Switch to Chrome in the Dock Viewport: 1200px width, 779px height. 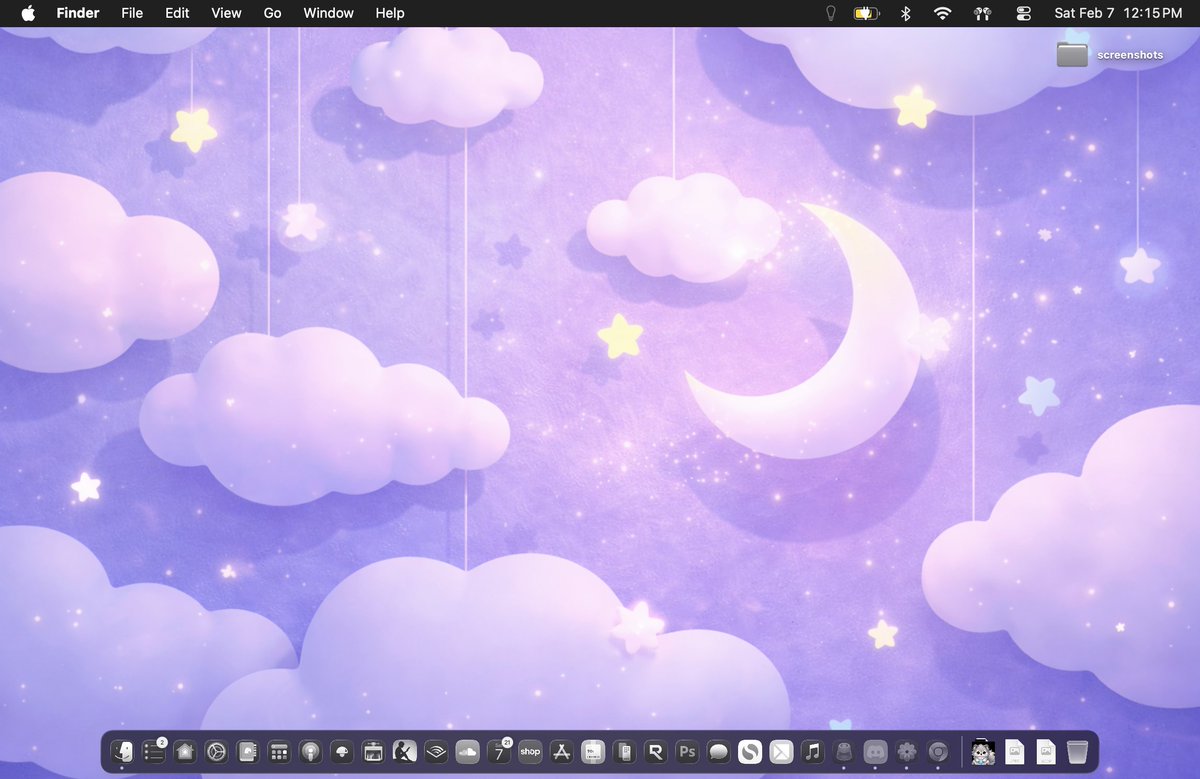(938, 751)
